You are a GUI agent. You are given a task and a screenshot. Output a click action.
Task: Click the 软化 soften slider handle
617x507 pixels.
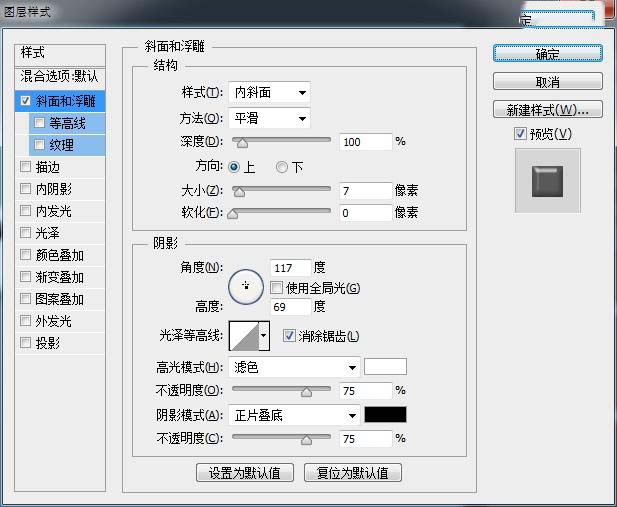click(233, 213)
